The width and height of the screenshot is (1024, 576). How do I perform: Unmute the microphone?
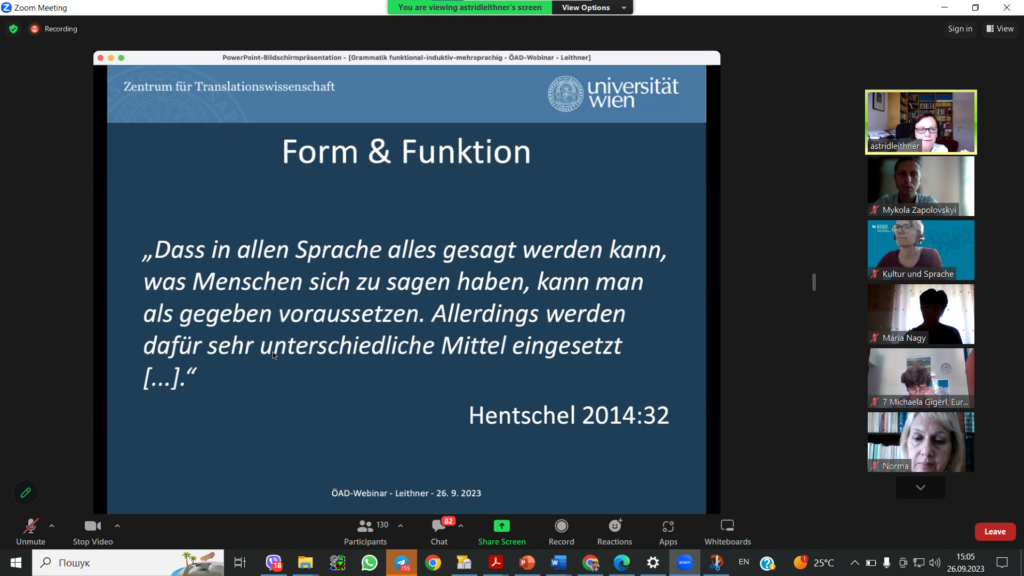30,532
